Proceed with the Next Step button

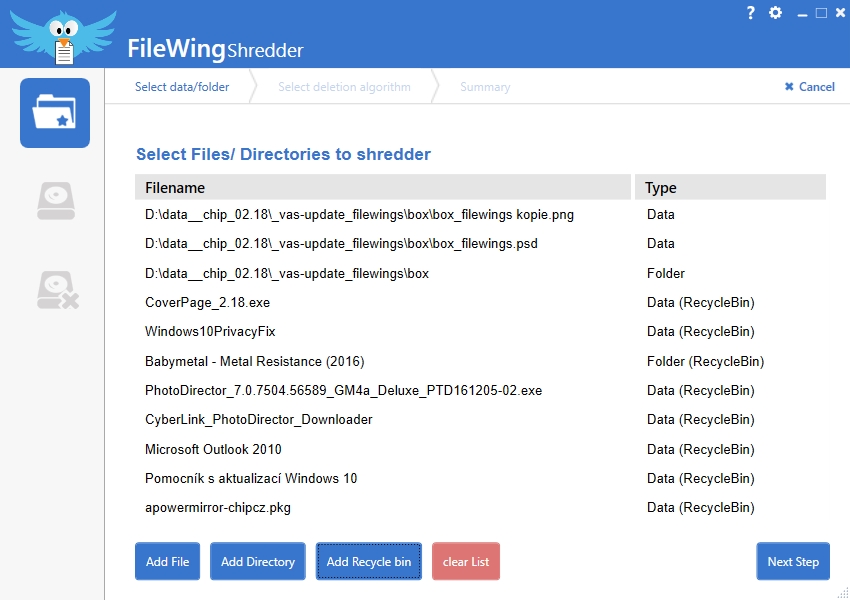click(793, 562)
